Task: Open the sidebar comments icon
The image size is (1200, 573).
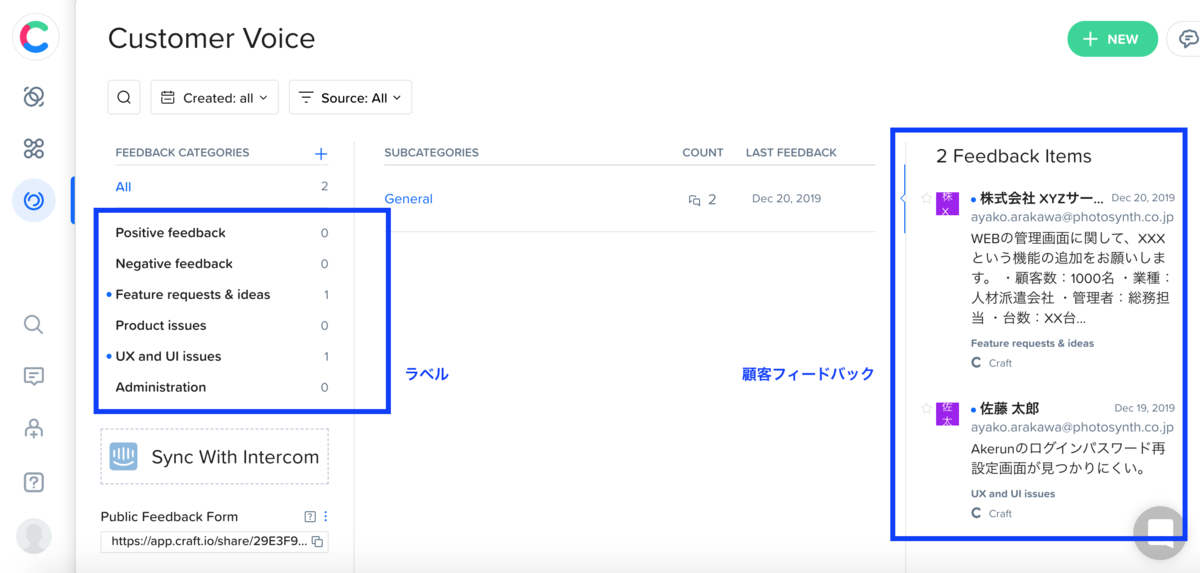Action: click(33, 376)
